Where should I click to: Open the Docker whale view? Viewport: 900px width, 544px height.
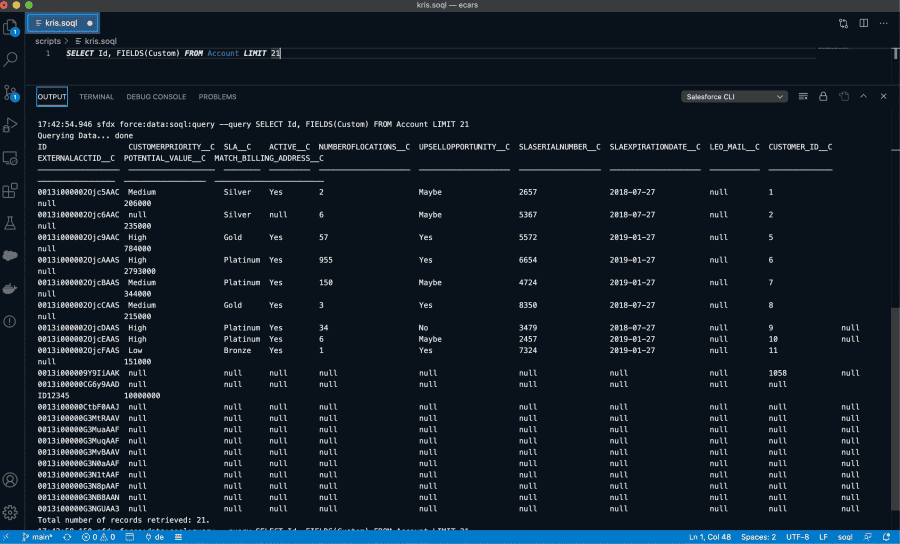point(10,289)
